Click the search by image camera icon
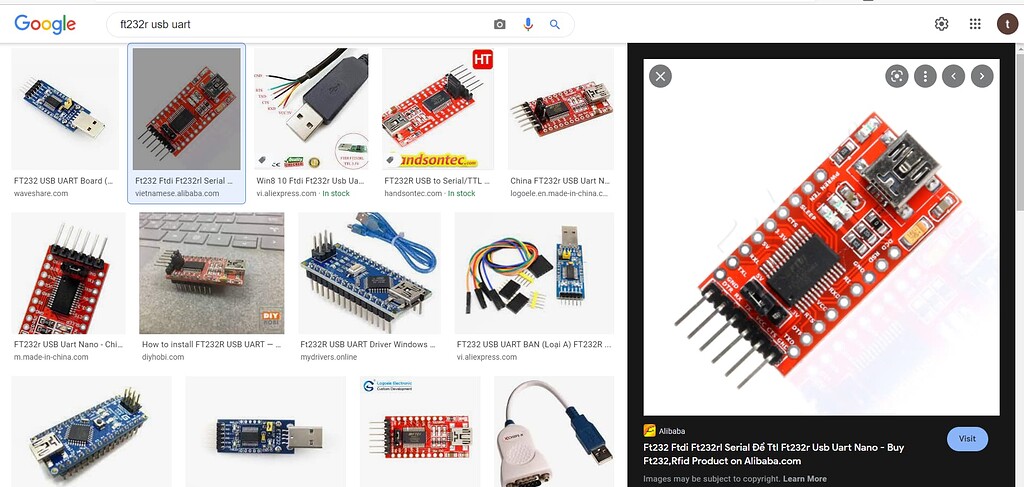Screen dimensions: 1024x487 point(500,25)
